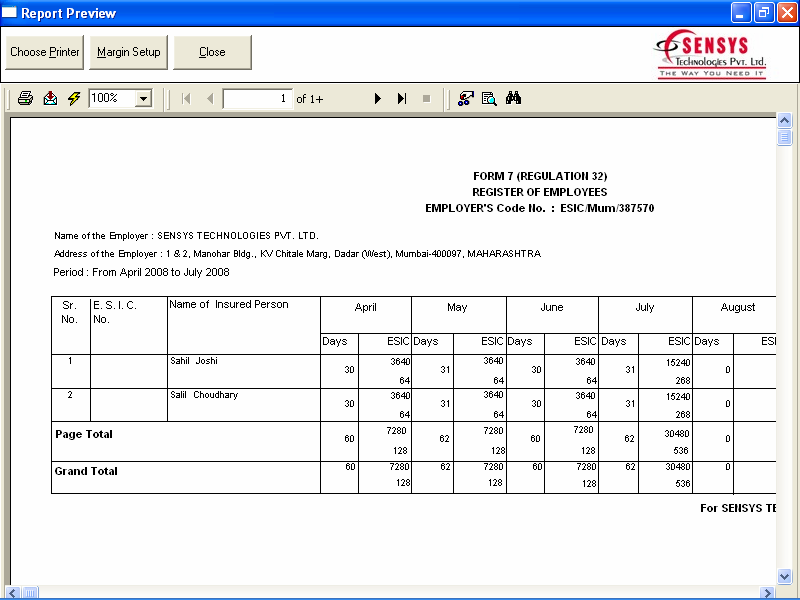This screenshot has width=800, height=600.
Task: Select the employee name "Sahil Joshi"
Action: [x=194, y=361]
